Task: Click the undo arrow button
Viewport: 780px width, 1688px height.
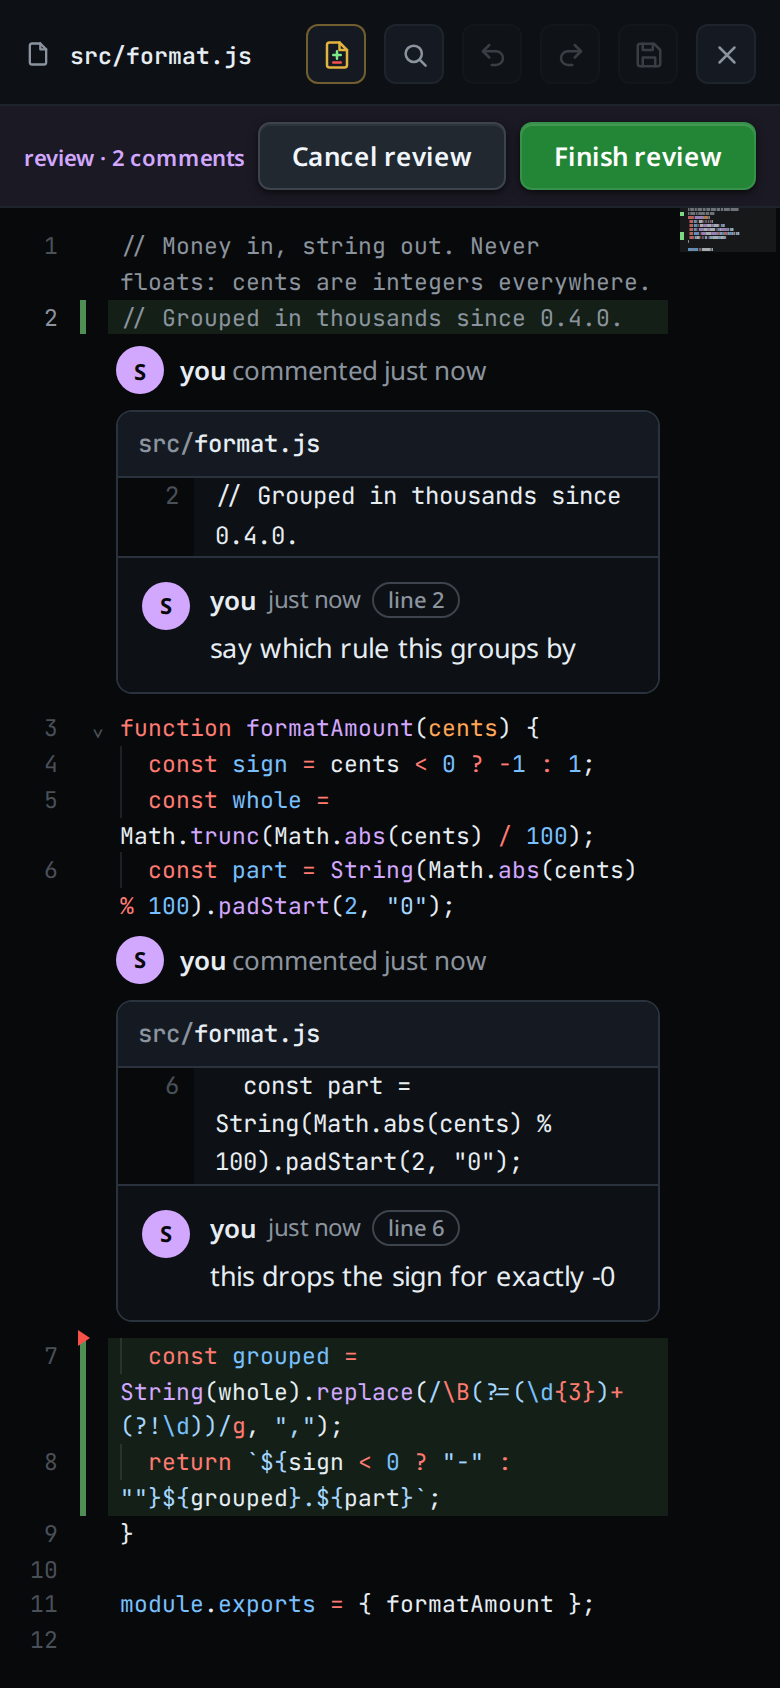Action: [x=492, y=54]
